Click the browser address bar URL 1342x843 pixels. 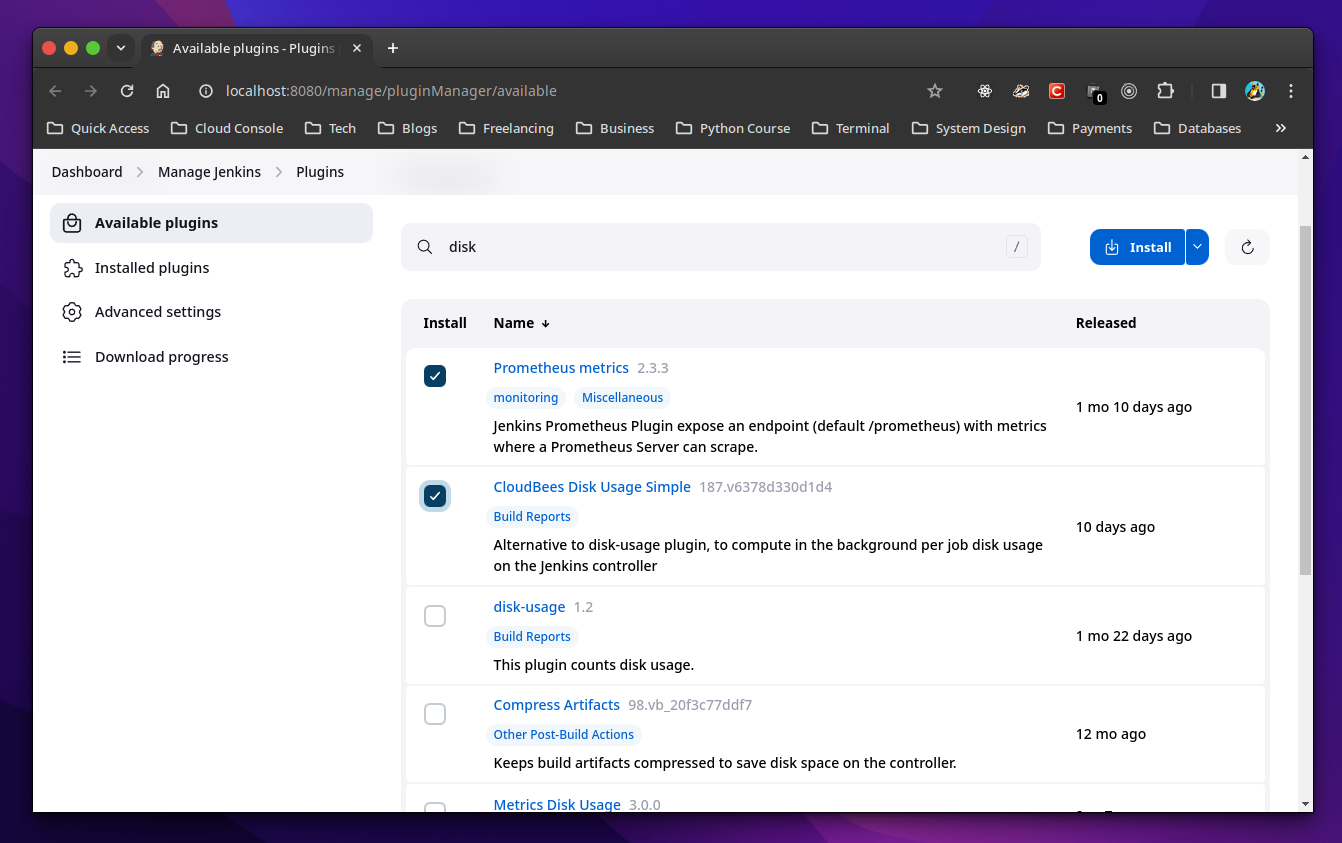pos(391,91)
